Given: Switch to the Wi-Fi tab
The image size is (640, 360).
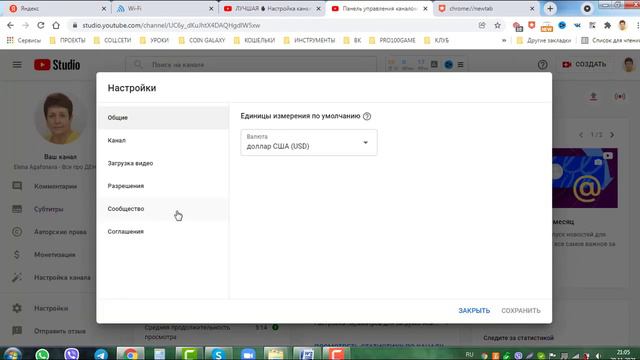Looking at the screenshot, I should click(x=164, y=9).
